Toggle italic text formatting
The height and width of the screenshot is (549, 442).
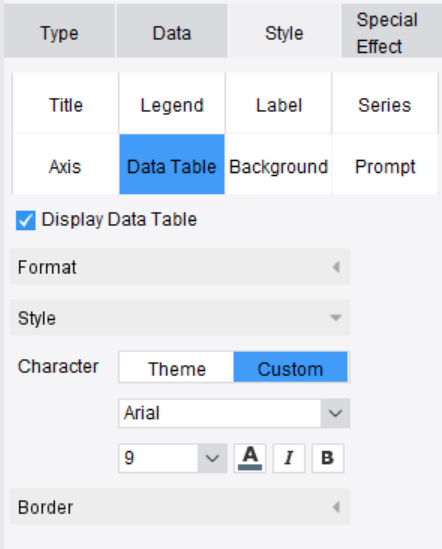click(x=289, y=458)
